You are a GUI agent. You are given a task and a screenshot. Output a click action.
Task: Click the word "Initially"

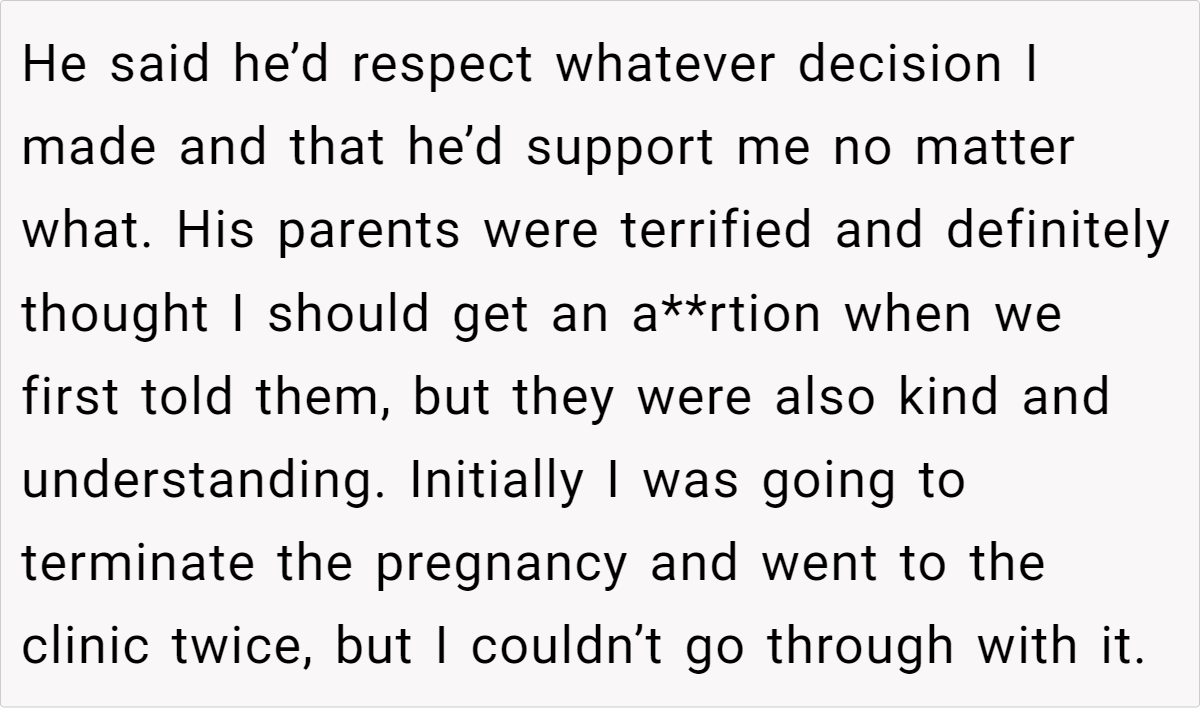pos(496,479)
